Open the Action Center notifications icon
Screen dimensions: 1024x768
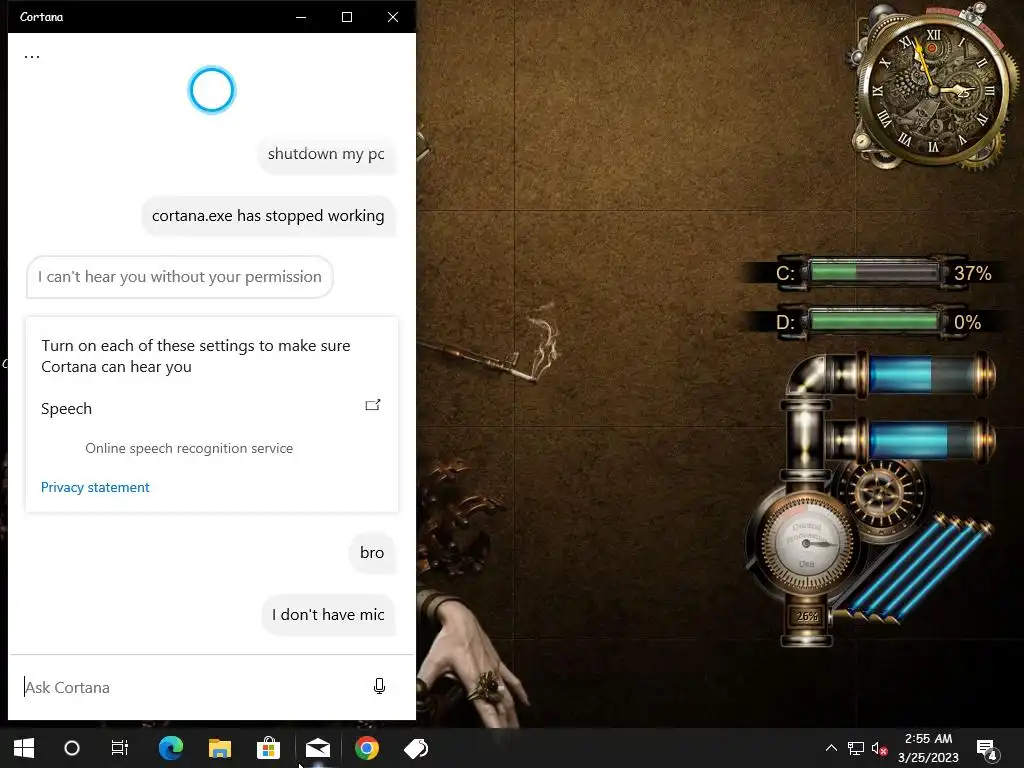986,748
